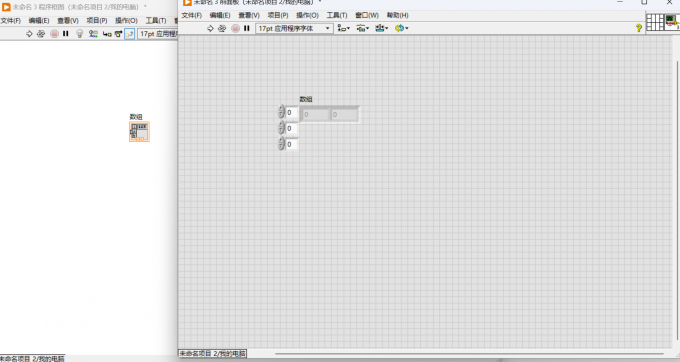Toggle Retain Wire Values in the block diagram toolbar
Viewport: 680px width, 362px height.
93,34
